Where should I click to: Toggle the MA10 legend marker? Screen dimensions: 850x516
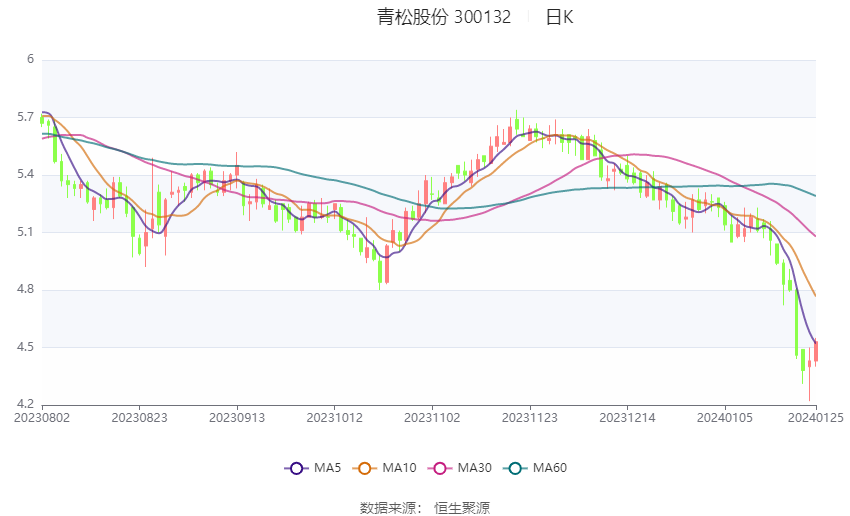364,468
